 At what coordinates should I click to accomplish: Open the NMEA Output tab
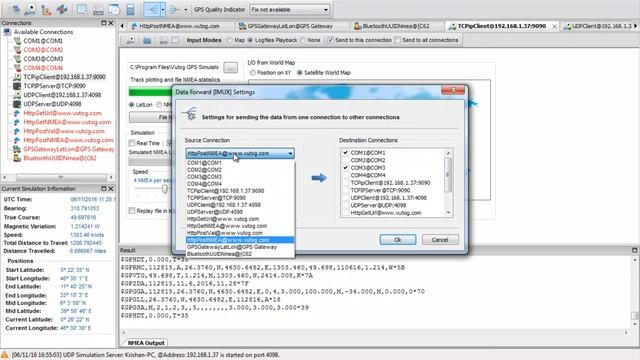pos(146,343)
